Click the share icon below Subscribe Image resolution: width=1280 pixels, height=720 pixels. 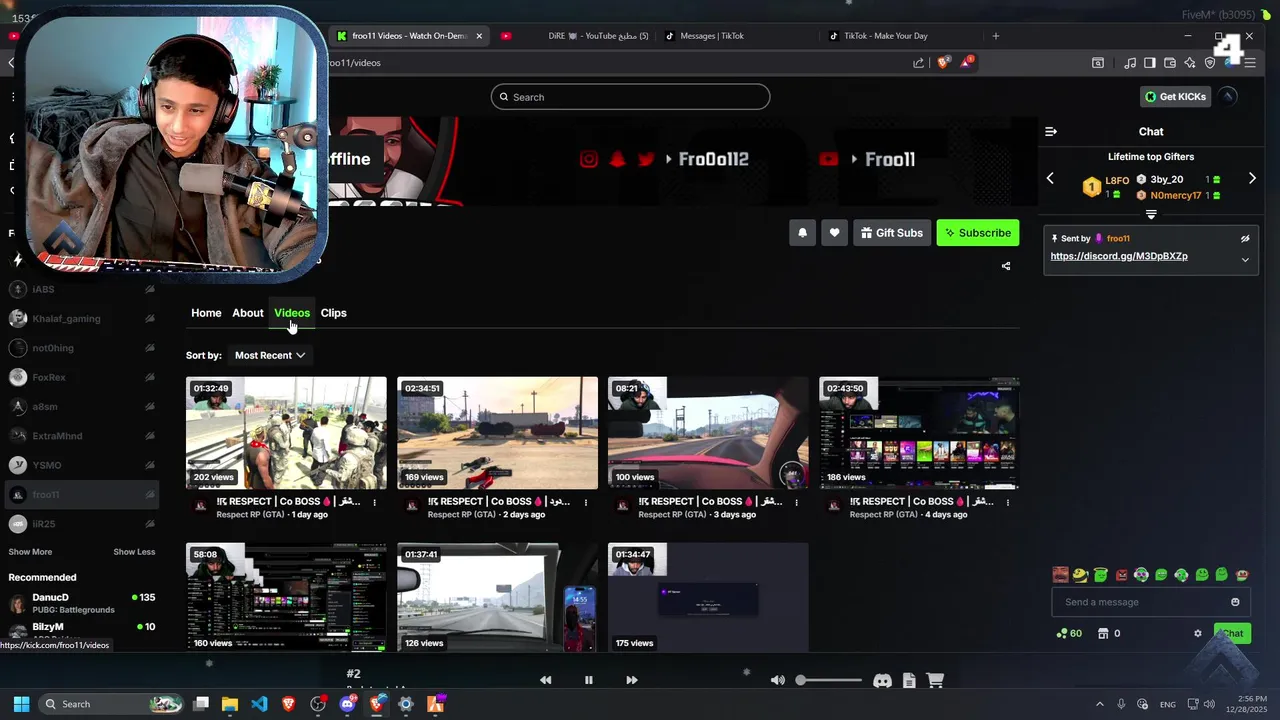[1006, 266]
